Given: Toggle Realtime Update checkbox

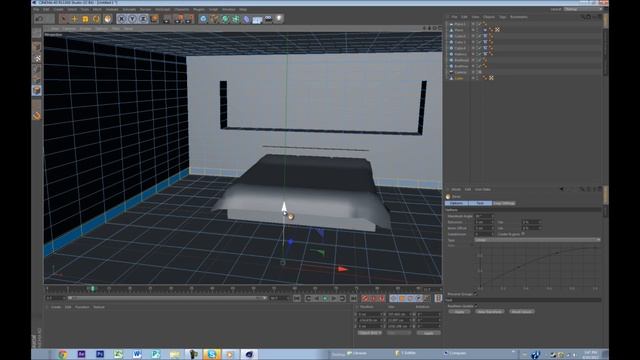Looking at the screenshot, I should coord(476,306).
